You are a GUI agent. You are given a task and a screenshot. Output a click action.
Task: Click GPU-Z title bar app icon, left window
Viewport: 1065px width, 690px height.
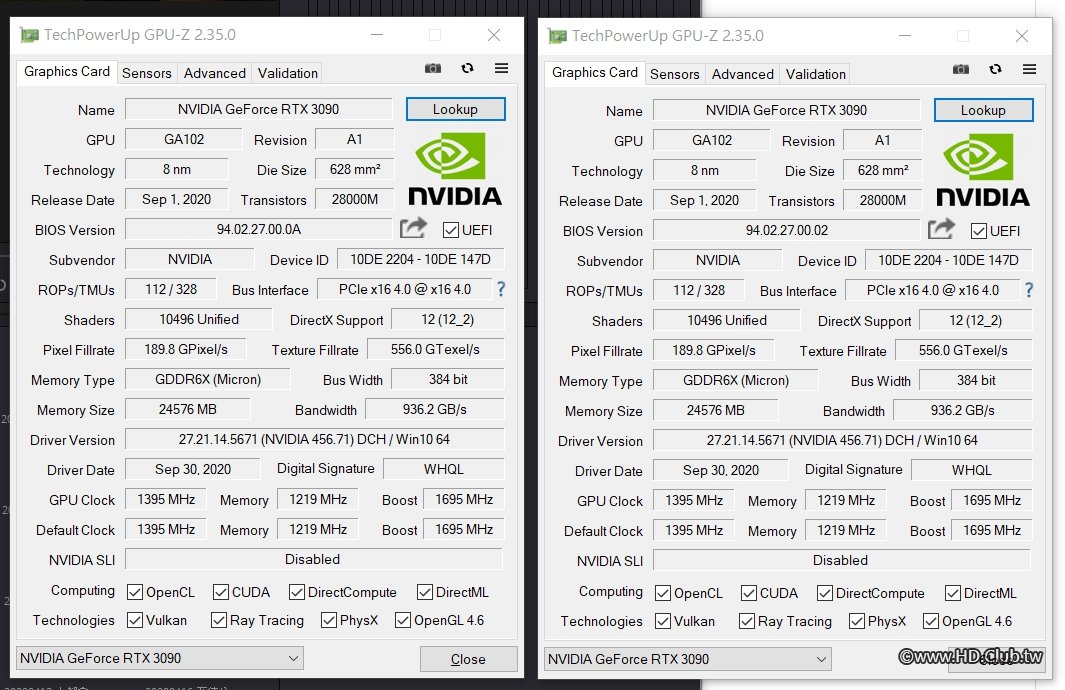[29, 35]
